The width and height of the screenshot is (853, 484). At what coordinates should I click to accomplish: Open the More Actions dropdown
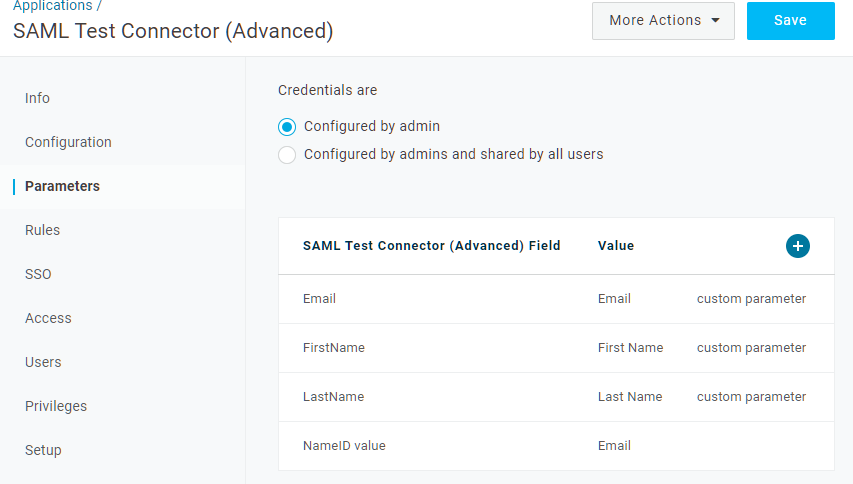click(x=663, y=21)
